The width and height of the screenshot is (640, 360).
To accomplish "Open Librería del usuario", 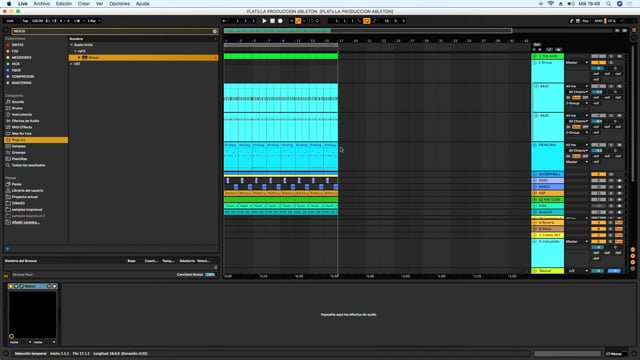I will pyautogui.click(x=27, y=191).
